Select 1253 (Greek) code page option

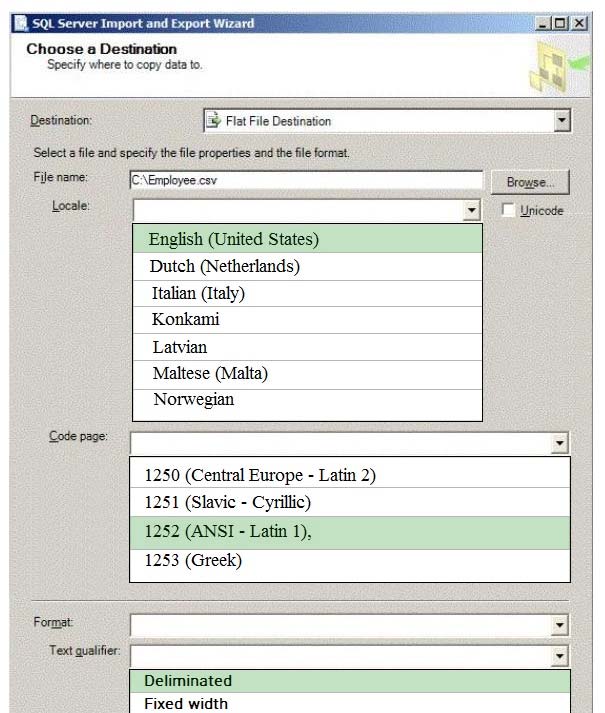(350, 562)
